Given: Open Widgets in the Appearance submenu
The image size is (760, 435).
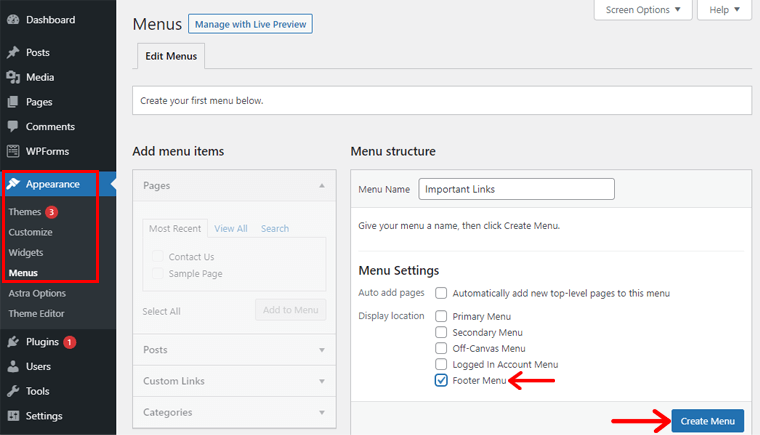Looking at the screenshot, I should tap(26, 252).
